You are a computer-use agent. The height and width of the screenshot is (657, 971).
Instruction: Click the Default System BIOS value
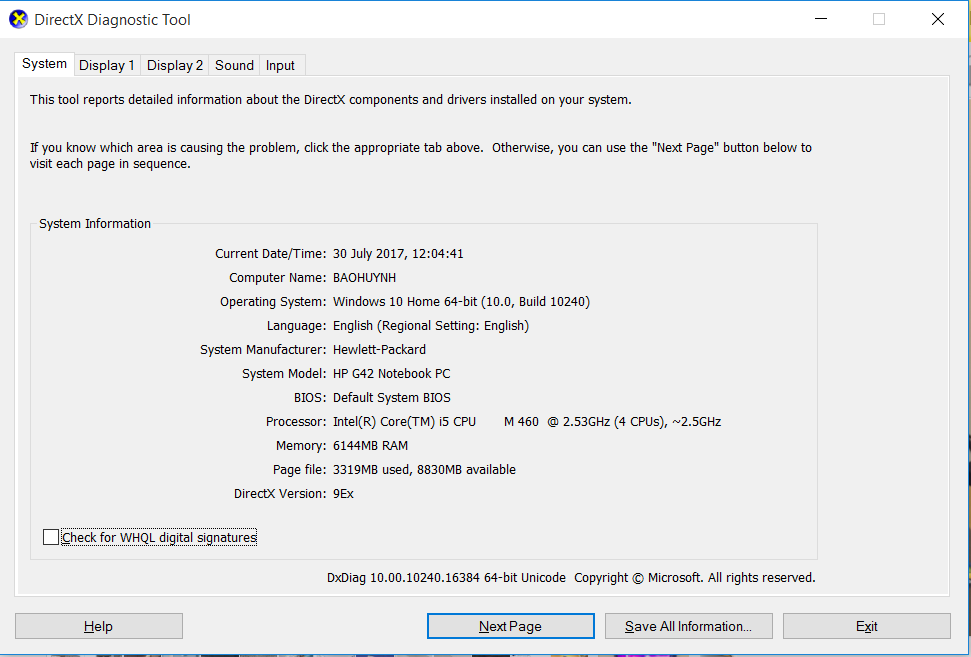point(391,398)
